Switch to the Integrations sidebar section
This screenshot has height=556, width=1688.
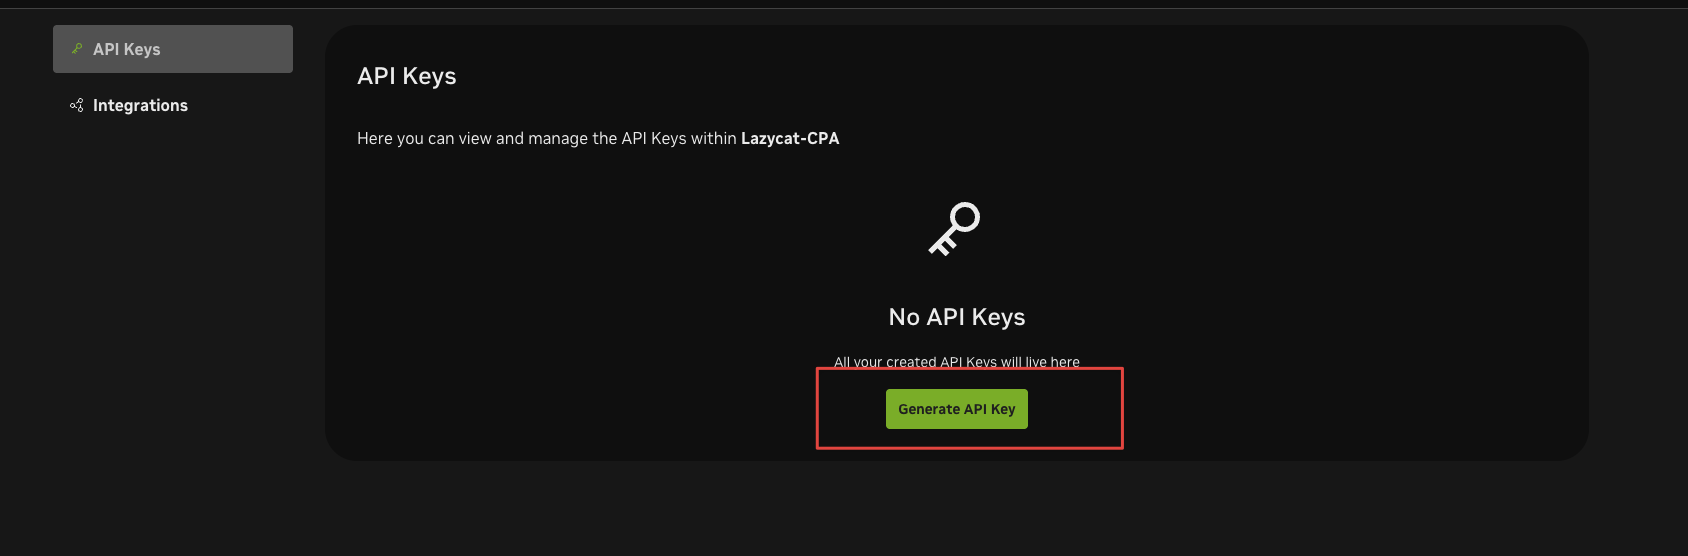click(140, 105)
